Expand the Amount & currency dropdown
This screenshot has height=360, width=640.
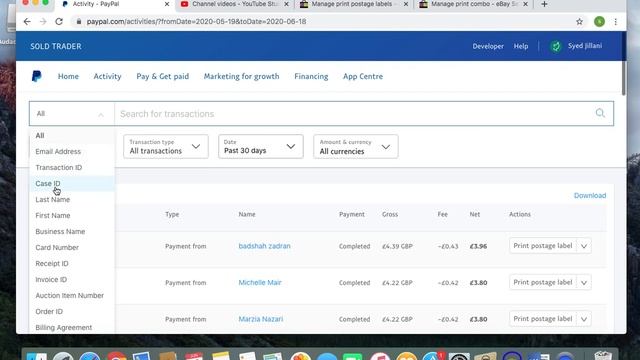pyautogui.click(x=356, y=147)
